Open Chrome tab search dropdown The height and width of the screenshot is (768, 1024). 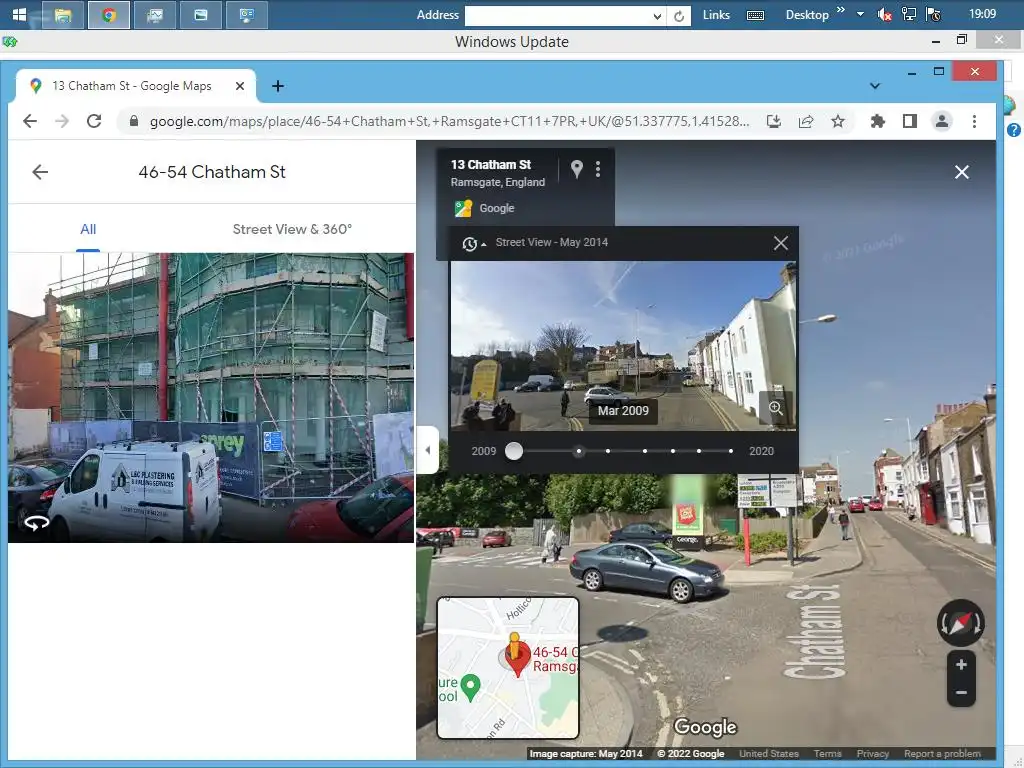coord(875,86)
